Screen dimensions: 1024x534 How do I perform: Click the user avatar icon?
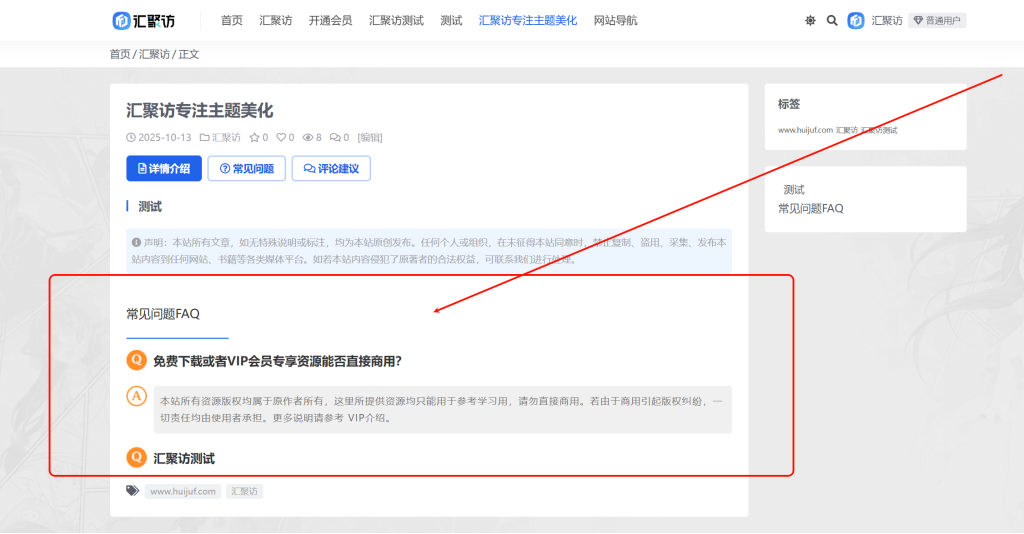pyautogui.click(x=856, y=21)
